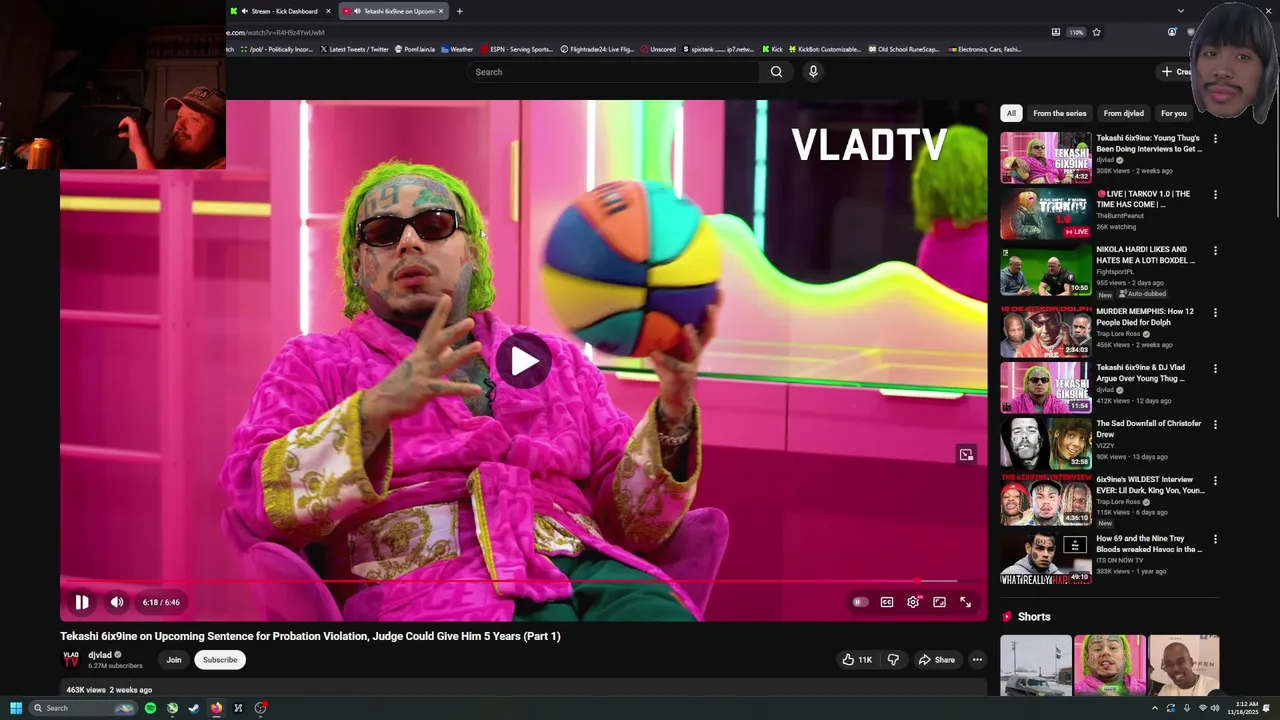The height and width of the screenshot is (720, 1280).
Task: Open Firefox from the taskbar
Action: 216,708
